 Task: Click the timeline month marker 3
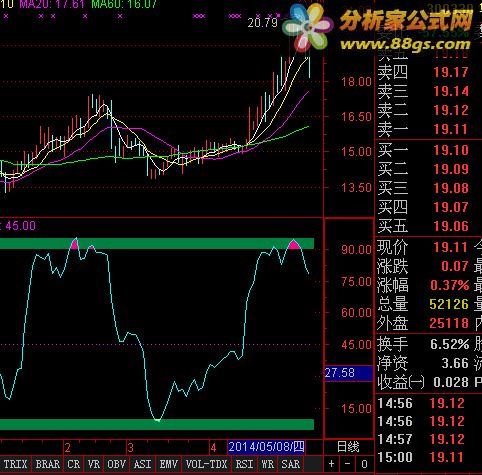point(130,448)
